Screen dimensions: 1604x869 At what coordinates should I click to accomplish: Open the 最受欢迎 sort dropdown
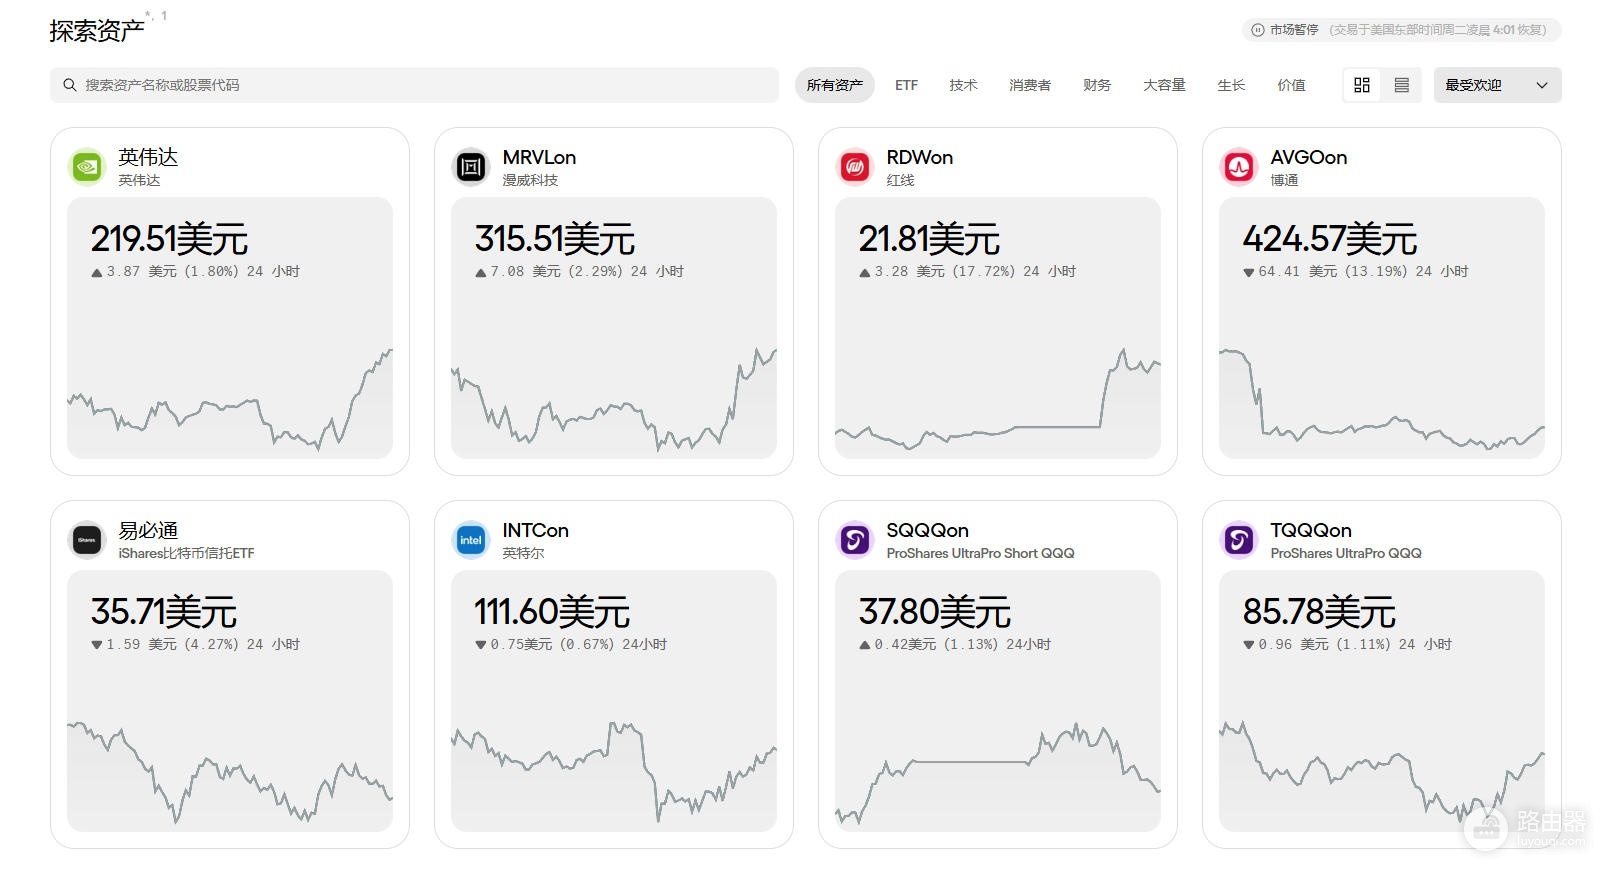pyautogui.click(x=1497, y=85)
